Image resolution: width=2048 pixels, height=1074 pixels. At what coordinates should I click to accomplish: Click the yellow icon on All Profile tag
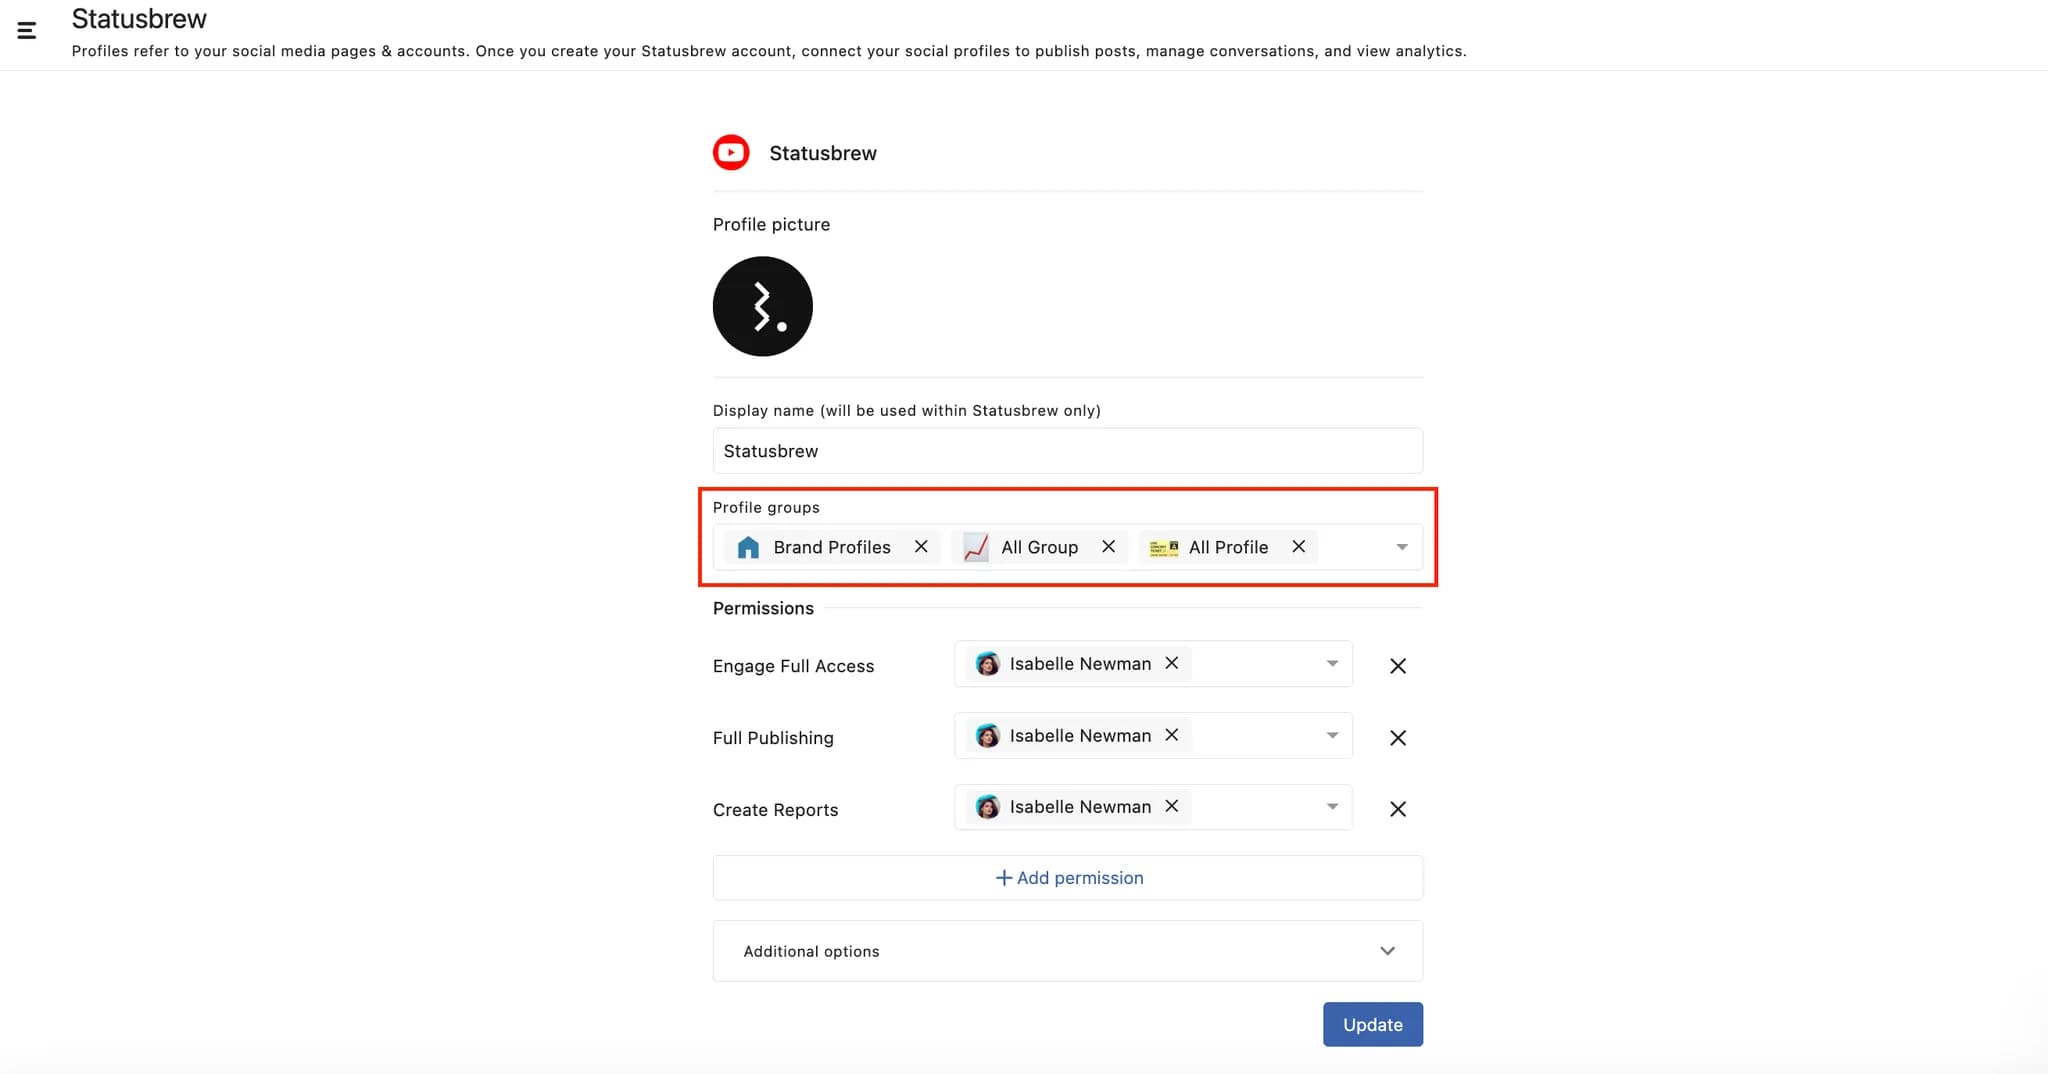click(1163, 547)
